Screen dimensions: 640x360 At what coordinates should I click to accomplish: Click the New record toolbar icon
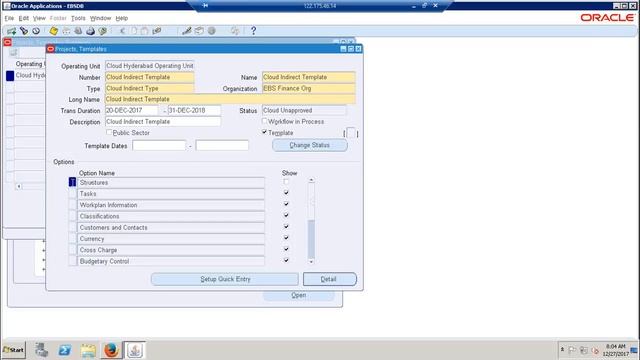click(x=11, y=31)
